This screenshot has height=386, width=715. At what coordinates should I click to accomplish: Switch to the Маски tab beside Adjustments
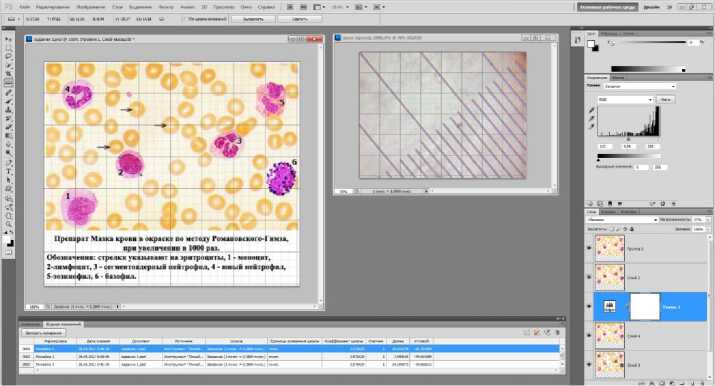[x=617, y=78]
